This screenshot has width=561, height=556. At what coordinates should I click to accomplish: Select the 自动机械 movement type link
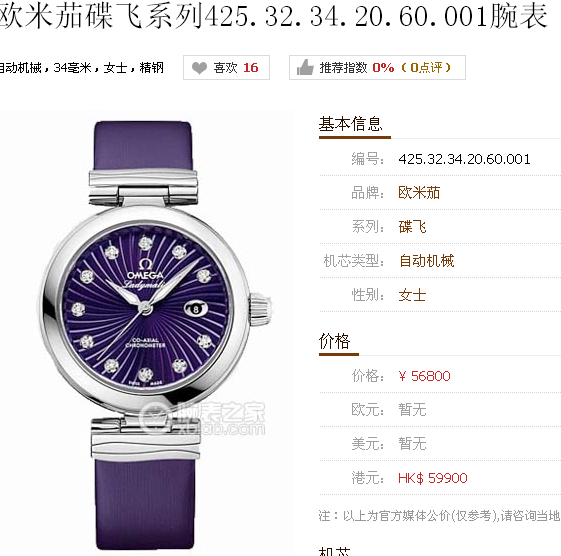tap(426, 261)
